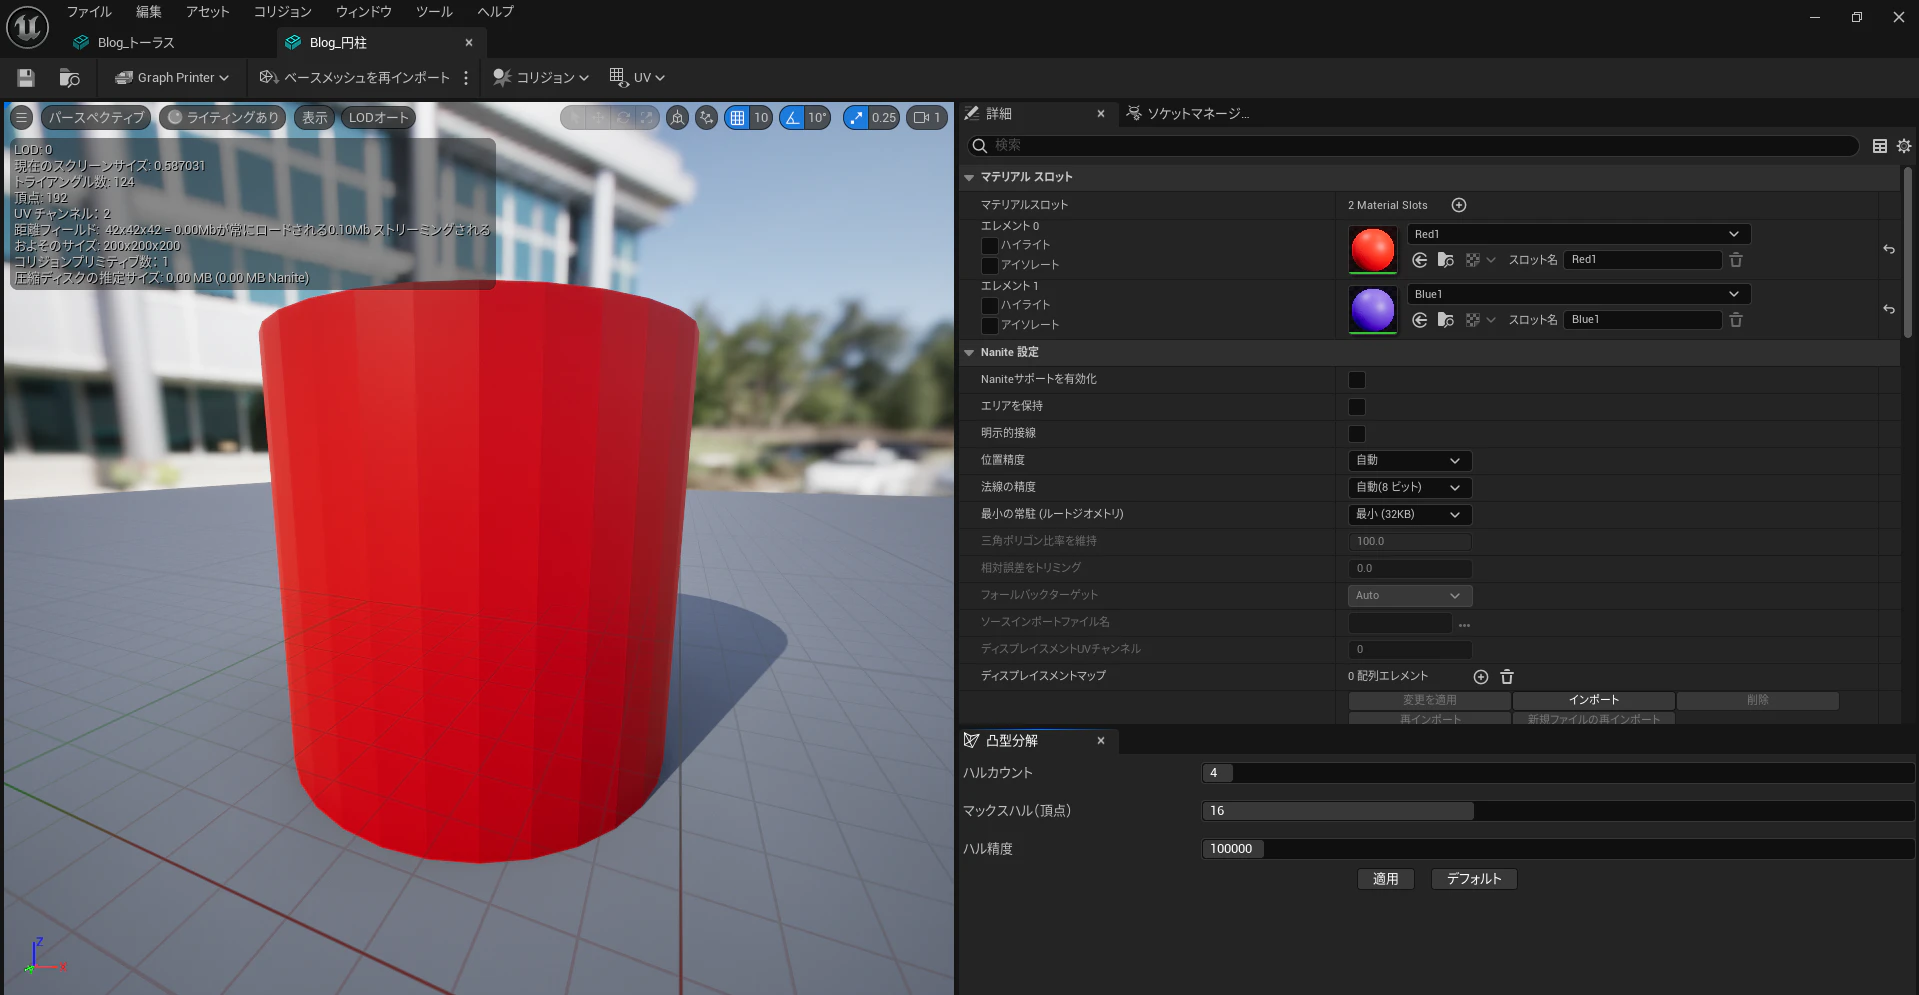Click the デフォルト default button

(1474, 879)
